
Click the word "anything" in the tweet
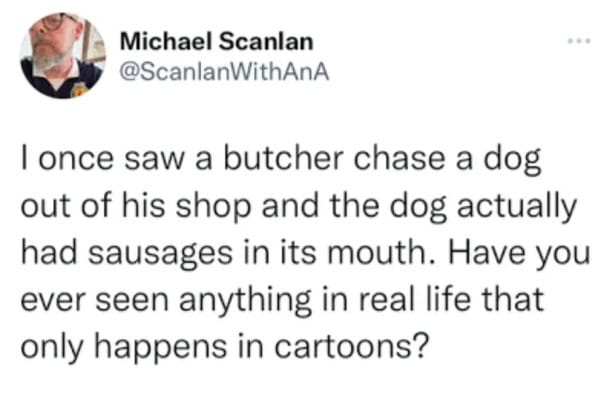pos(246,301)
